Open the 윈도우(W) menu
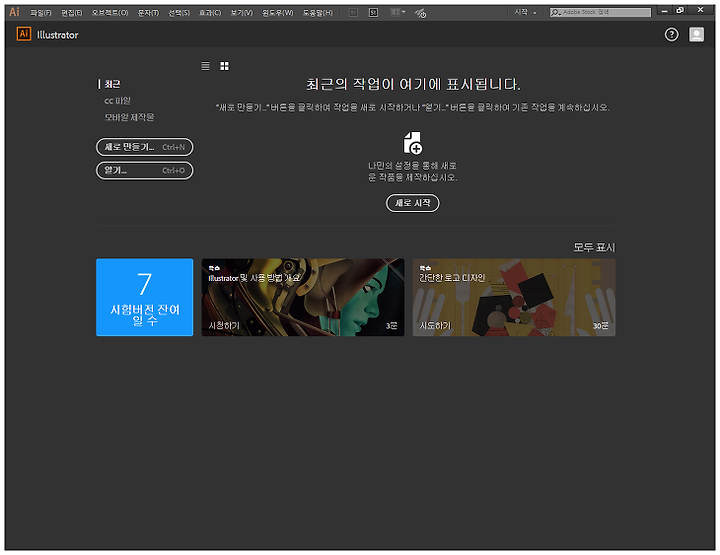 point(277,13)
